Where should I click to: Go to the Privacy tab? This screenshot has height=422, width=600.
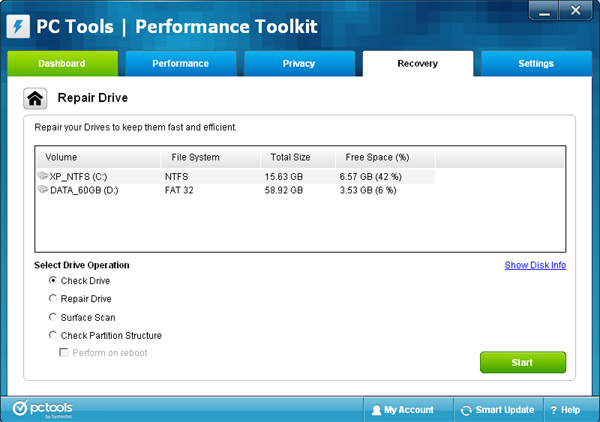point(299,64)
